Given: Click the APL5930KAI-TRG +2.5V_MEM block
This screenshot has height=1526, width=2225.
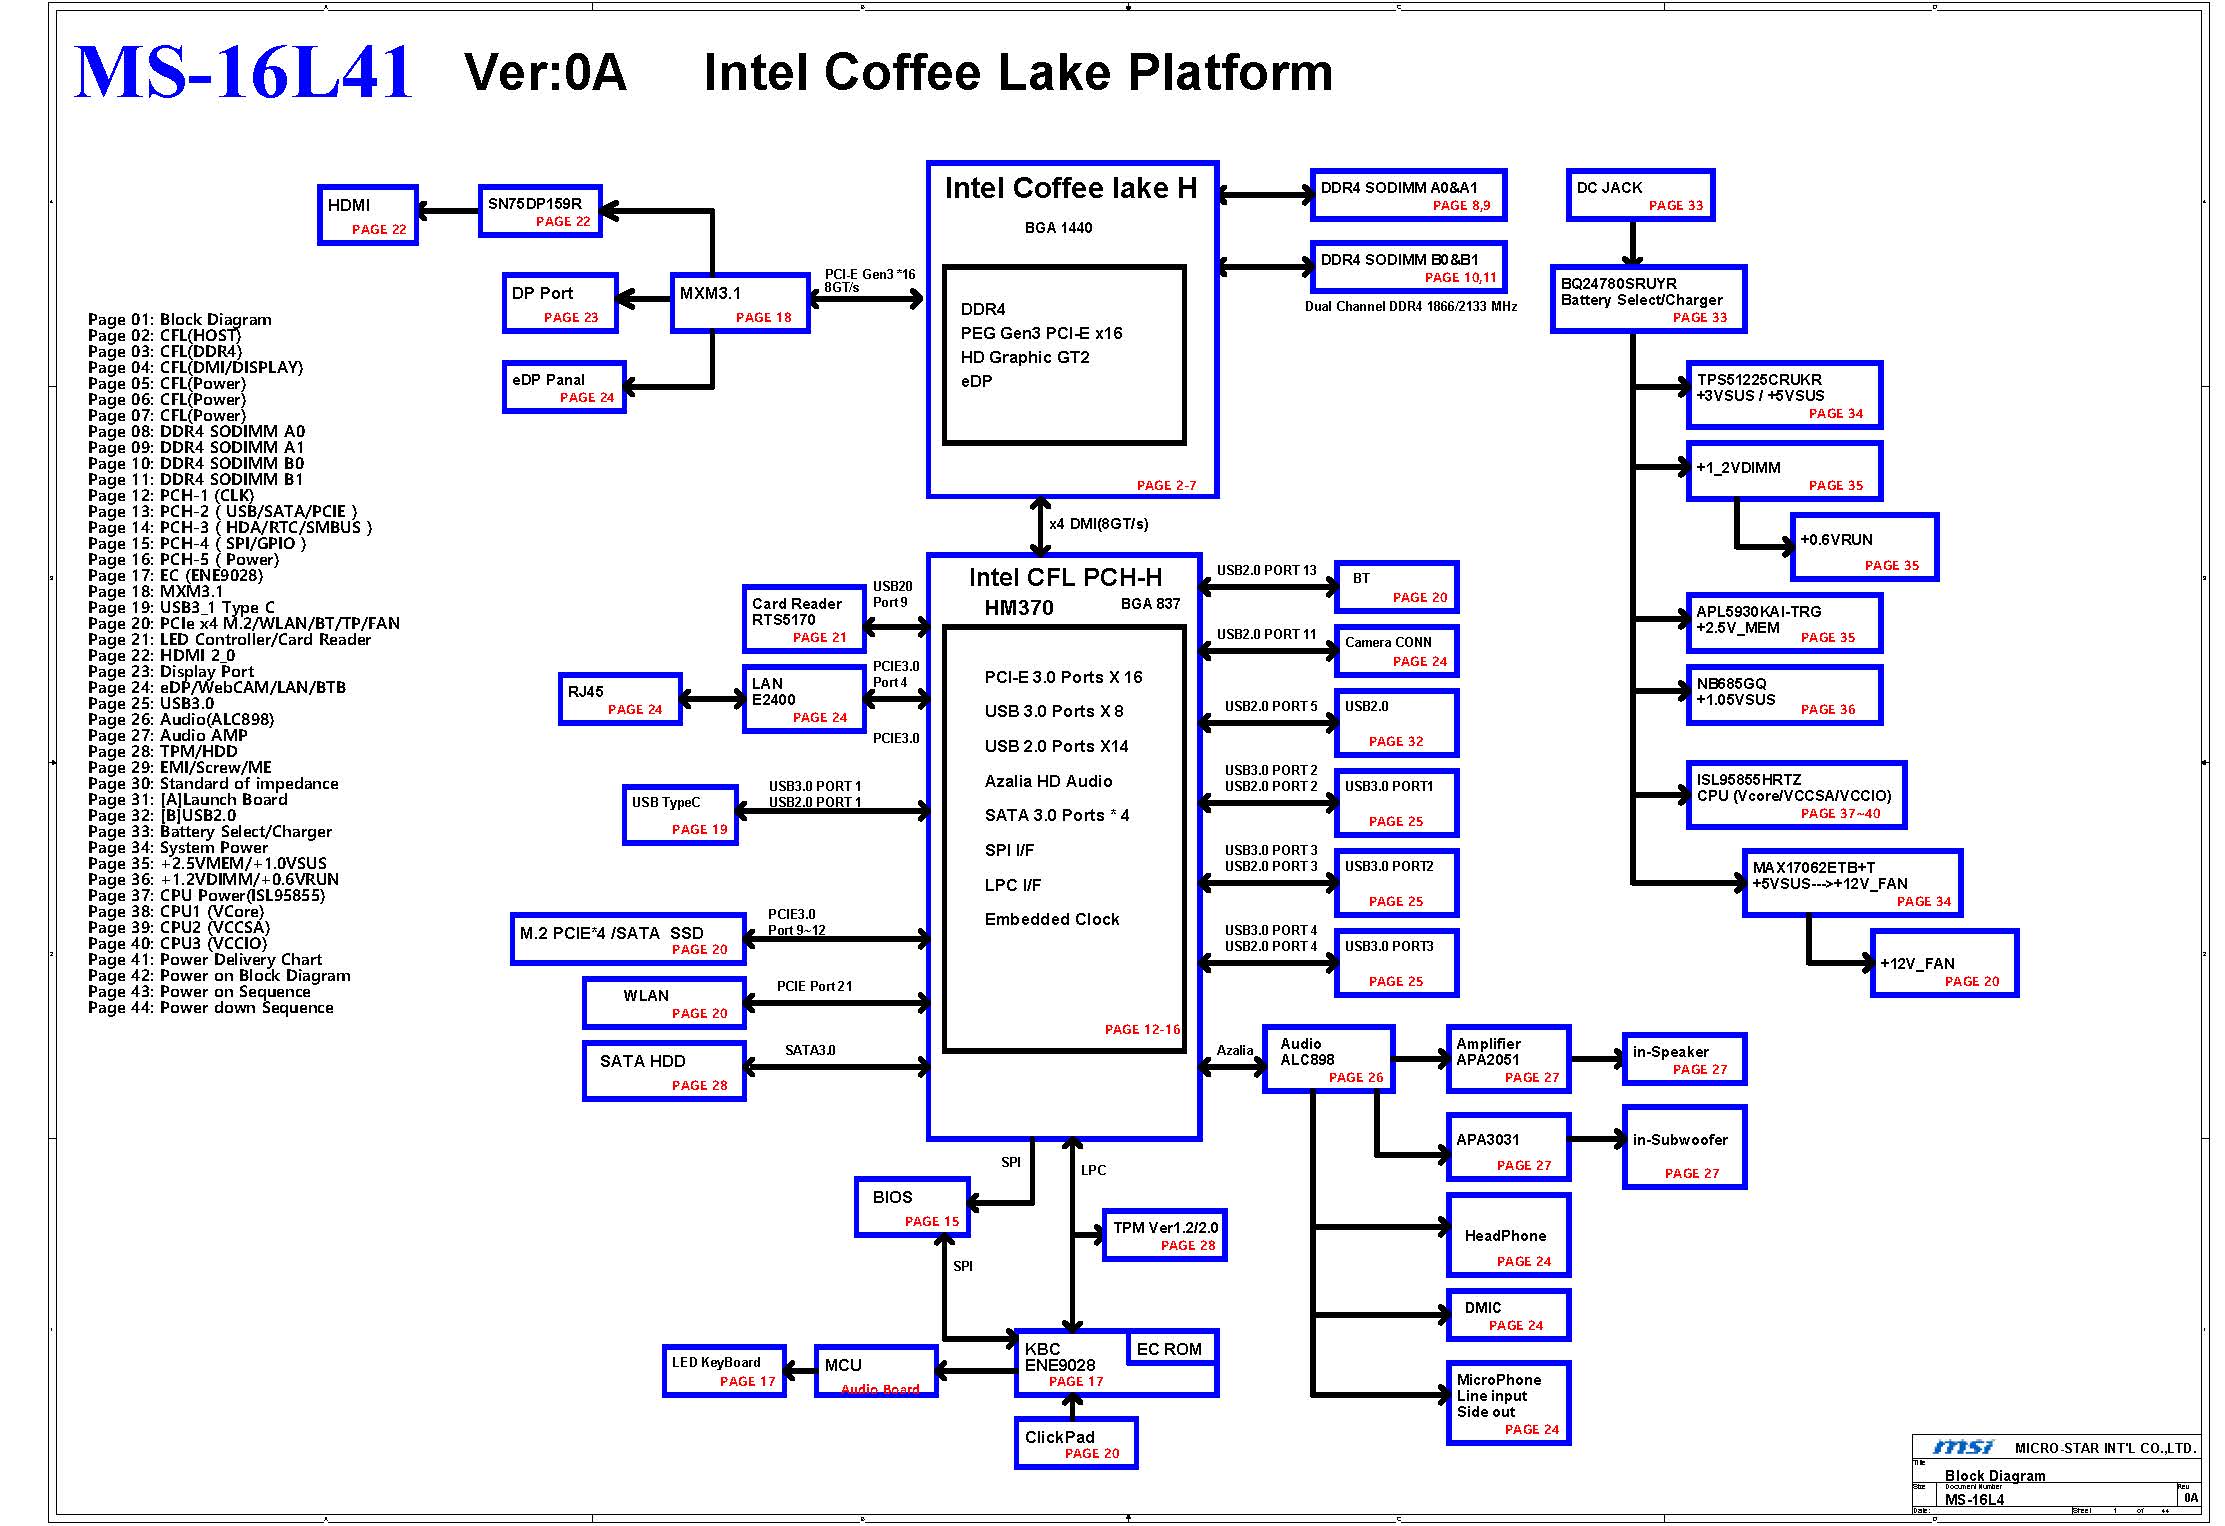Looking at the screenshot, I should coord(1785,623).
